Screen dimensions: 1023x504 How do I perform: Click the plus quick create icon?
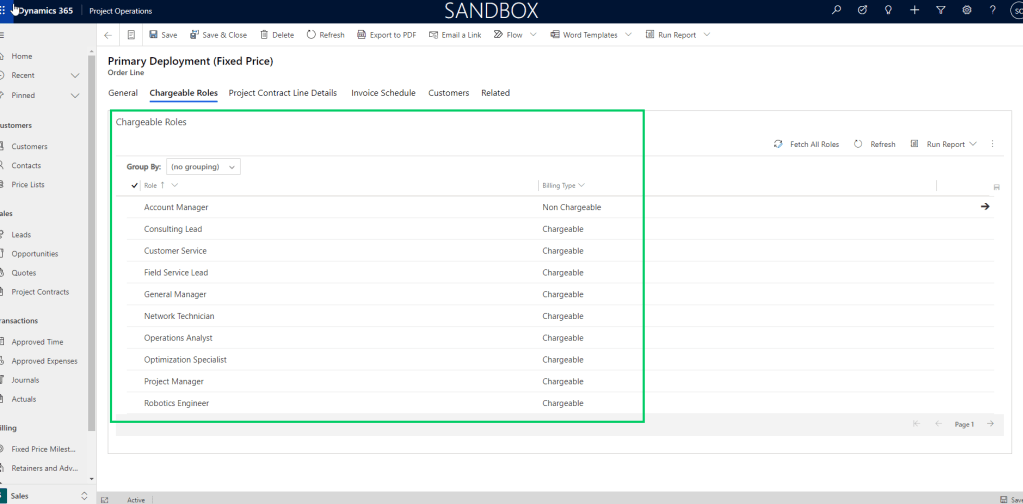point(914,10)
